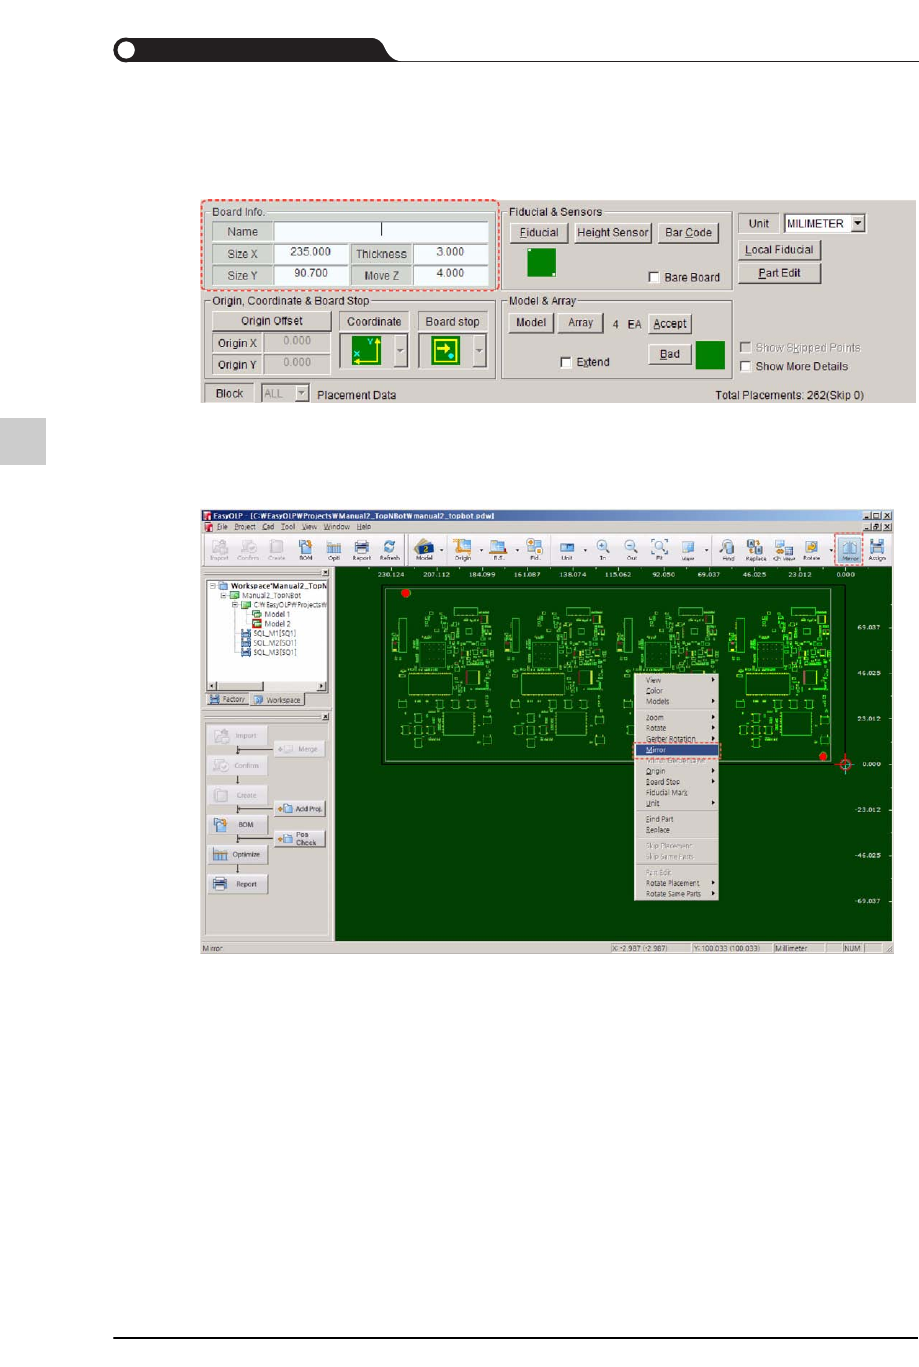Image resolution: width=919 pixels, height=1367 pixels.
Task: Click the Fid. fiducial toolbar icon
Action: (534, 548)
